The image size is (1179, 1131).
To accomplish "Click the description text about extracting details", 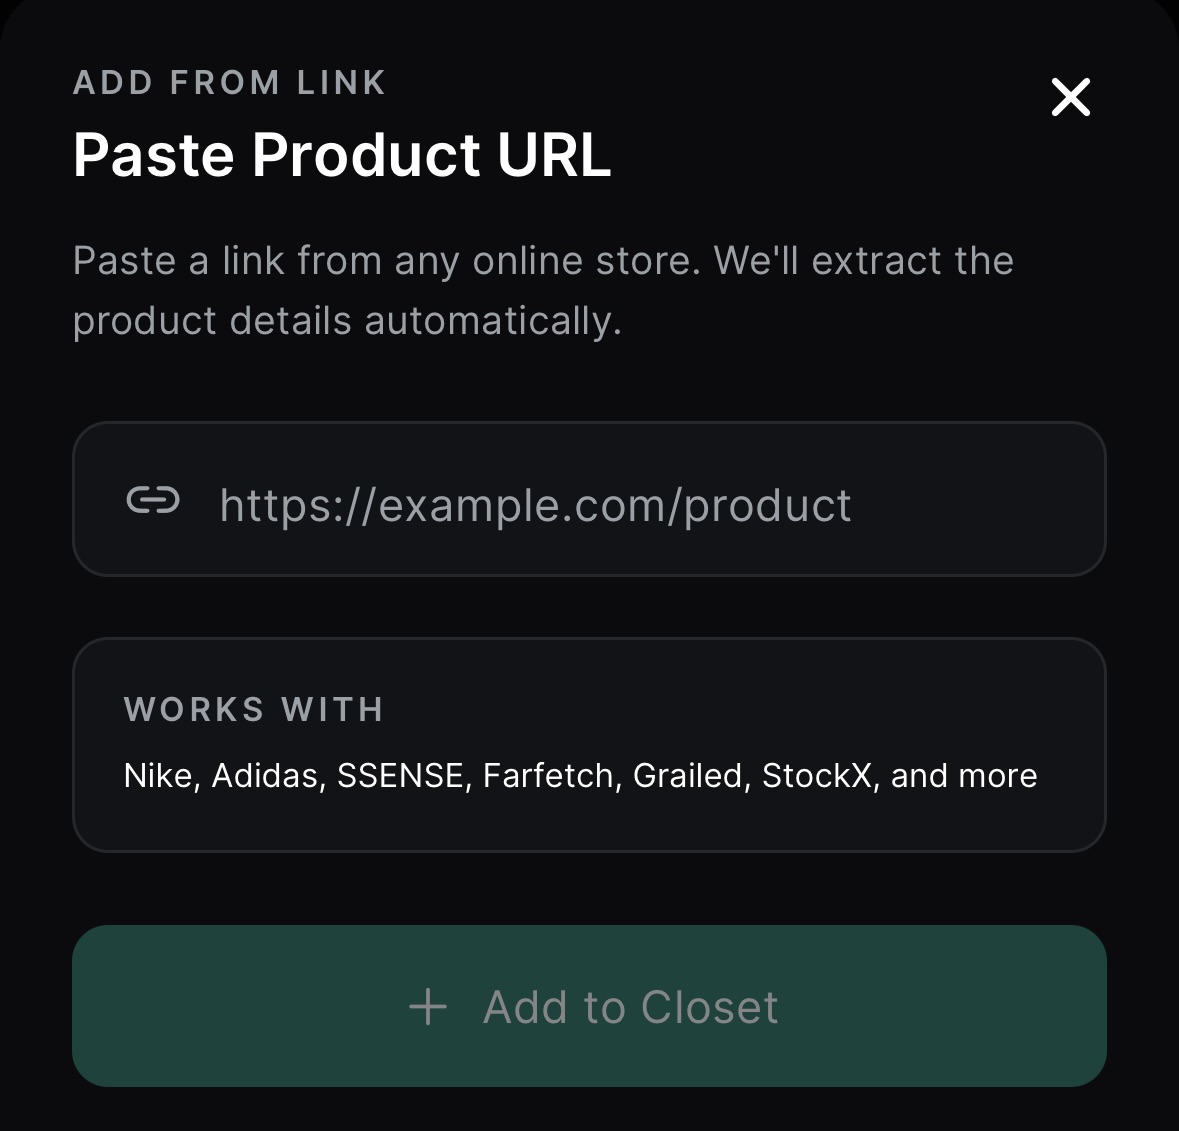I will coord(543,261).
